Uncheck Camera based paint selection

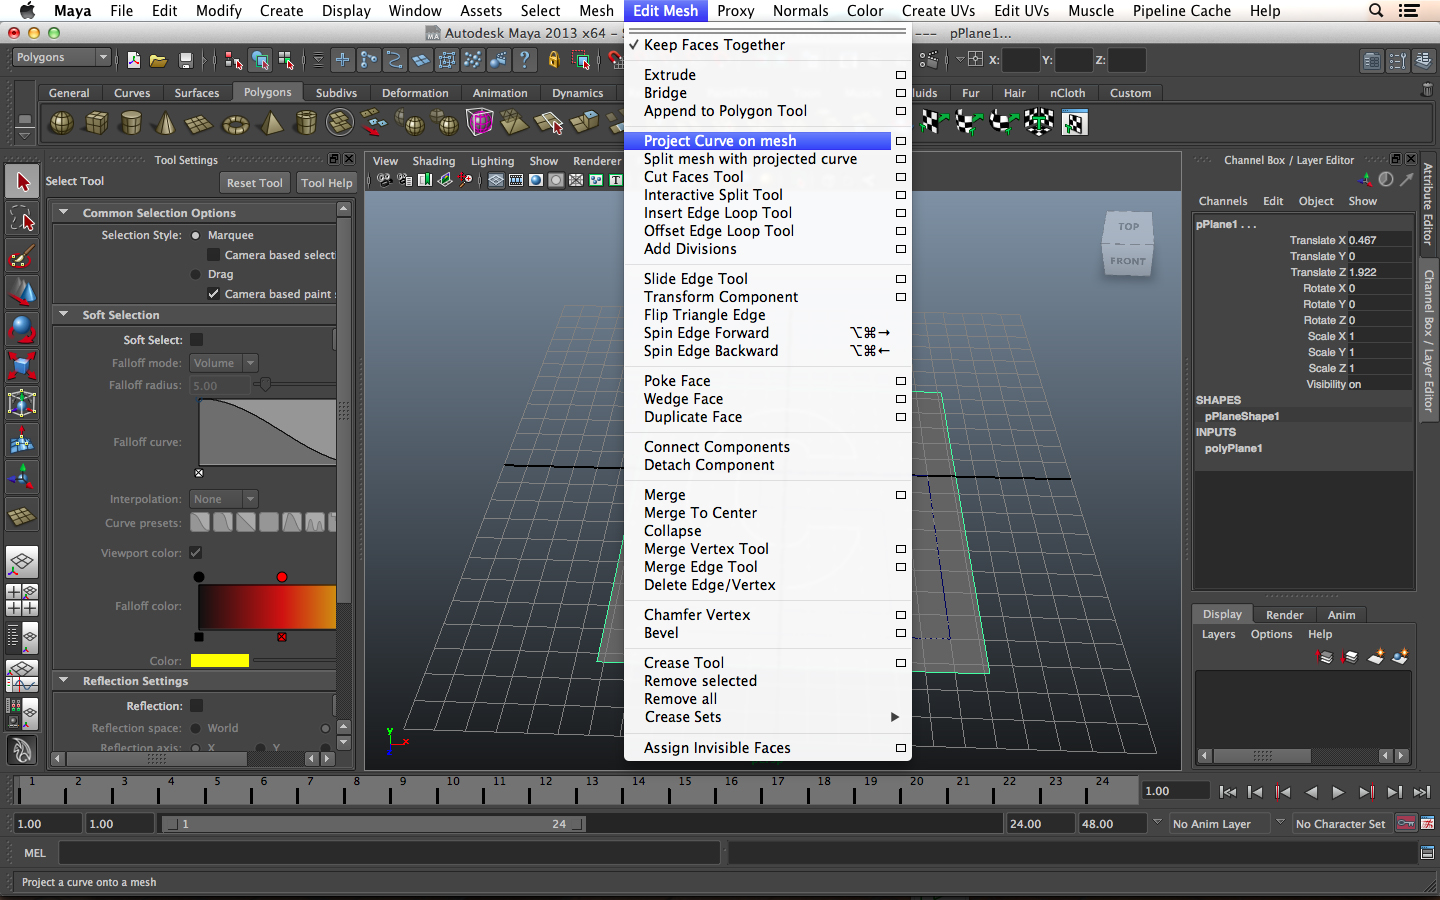213,294
